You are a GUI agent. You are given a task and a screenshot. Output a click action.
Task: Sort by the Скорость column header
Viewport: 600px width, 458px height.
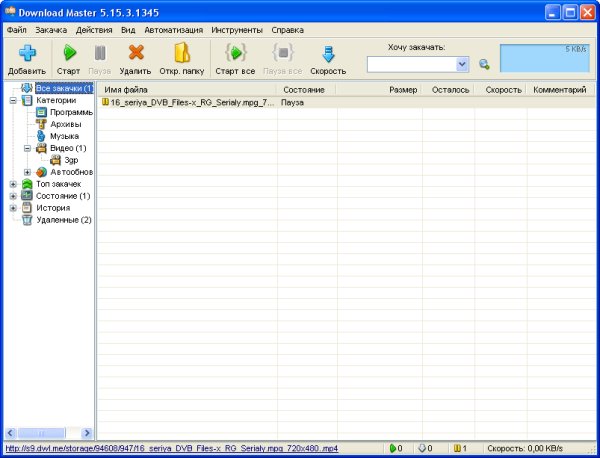click(x=501, y=90)
